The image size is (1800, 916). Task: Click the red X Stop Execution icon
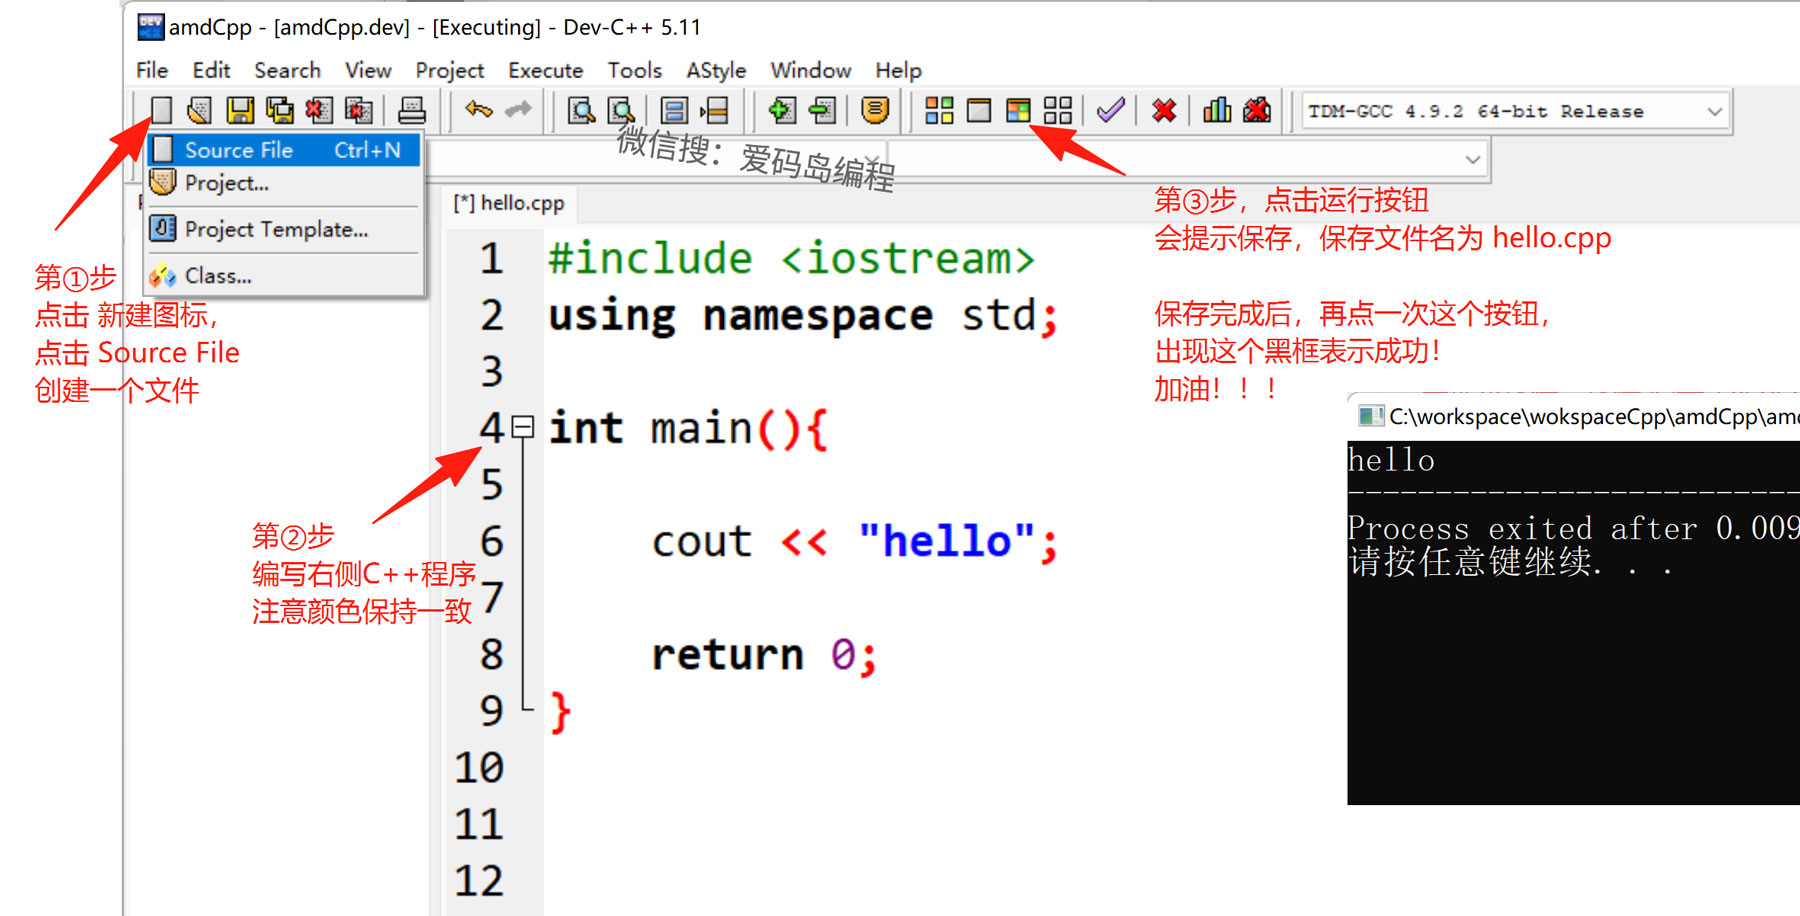point(1163,110)
